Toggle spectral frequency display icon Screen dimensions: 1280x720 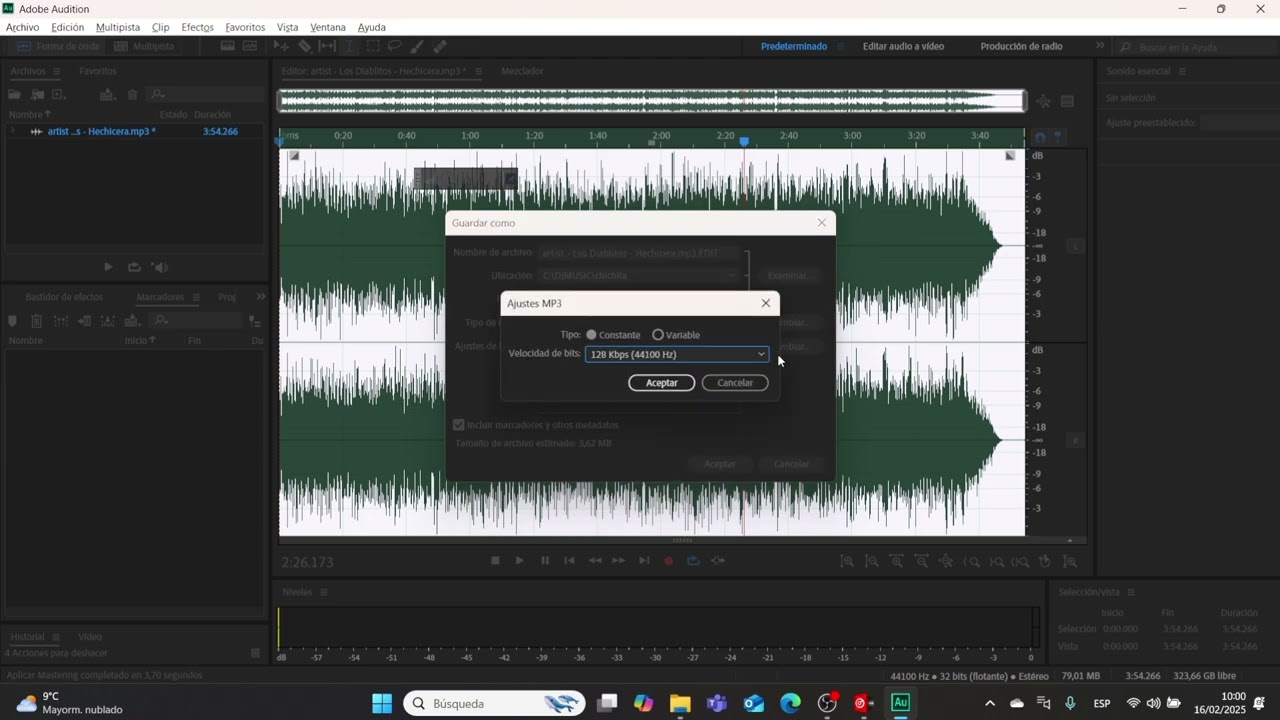click(228, 46)
